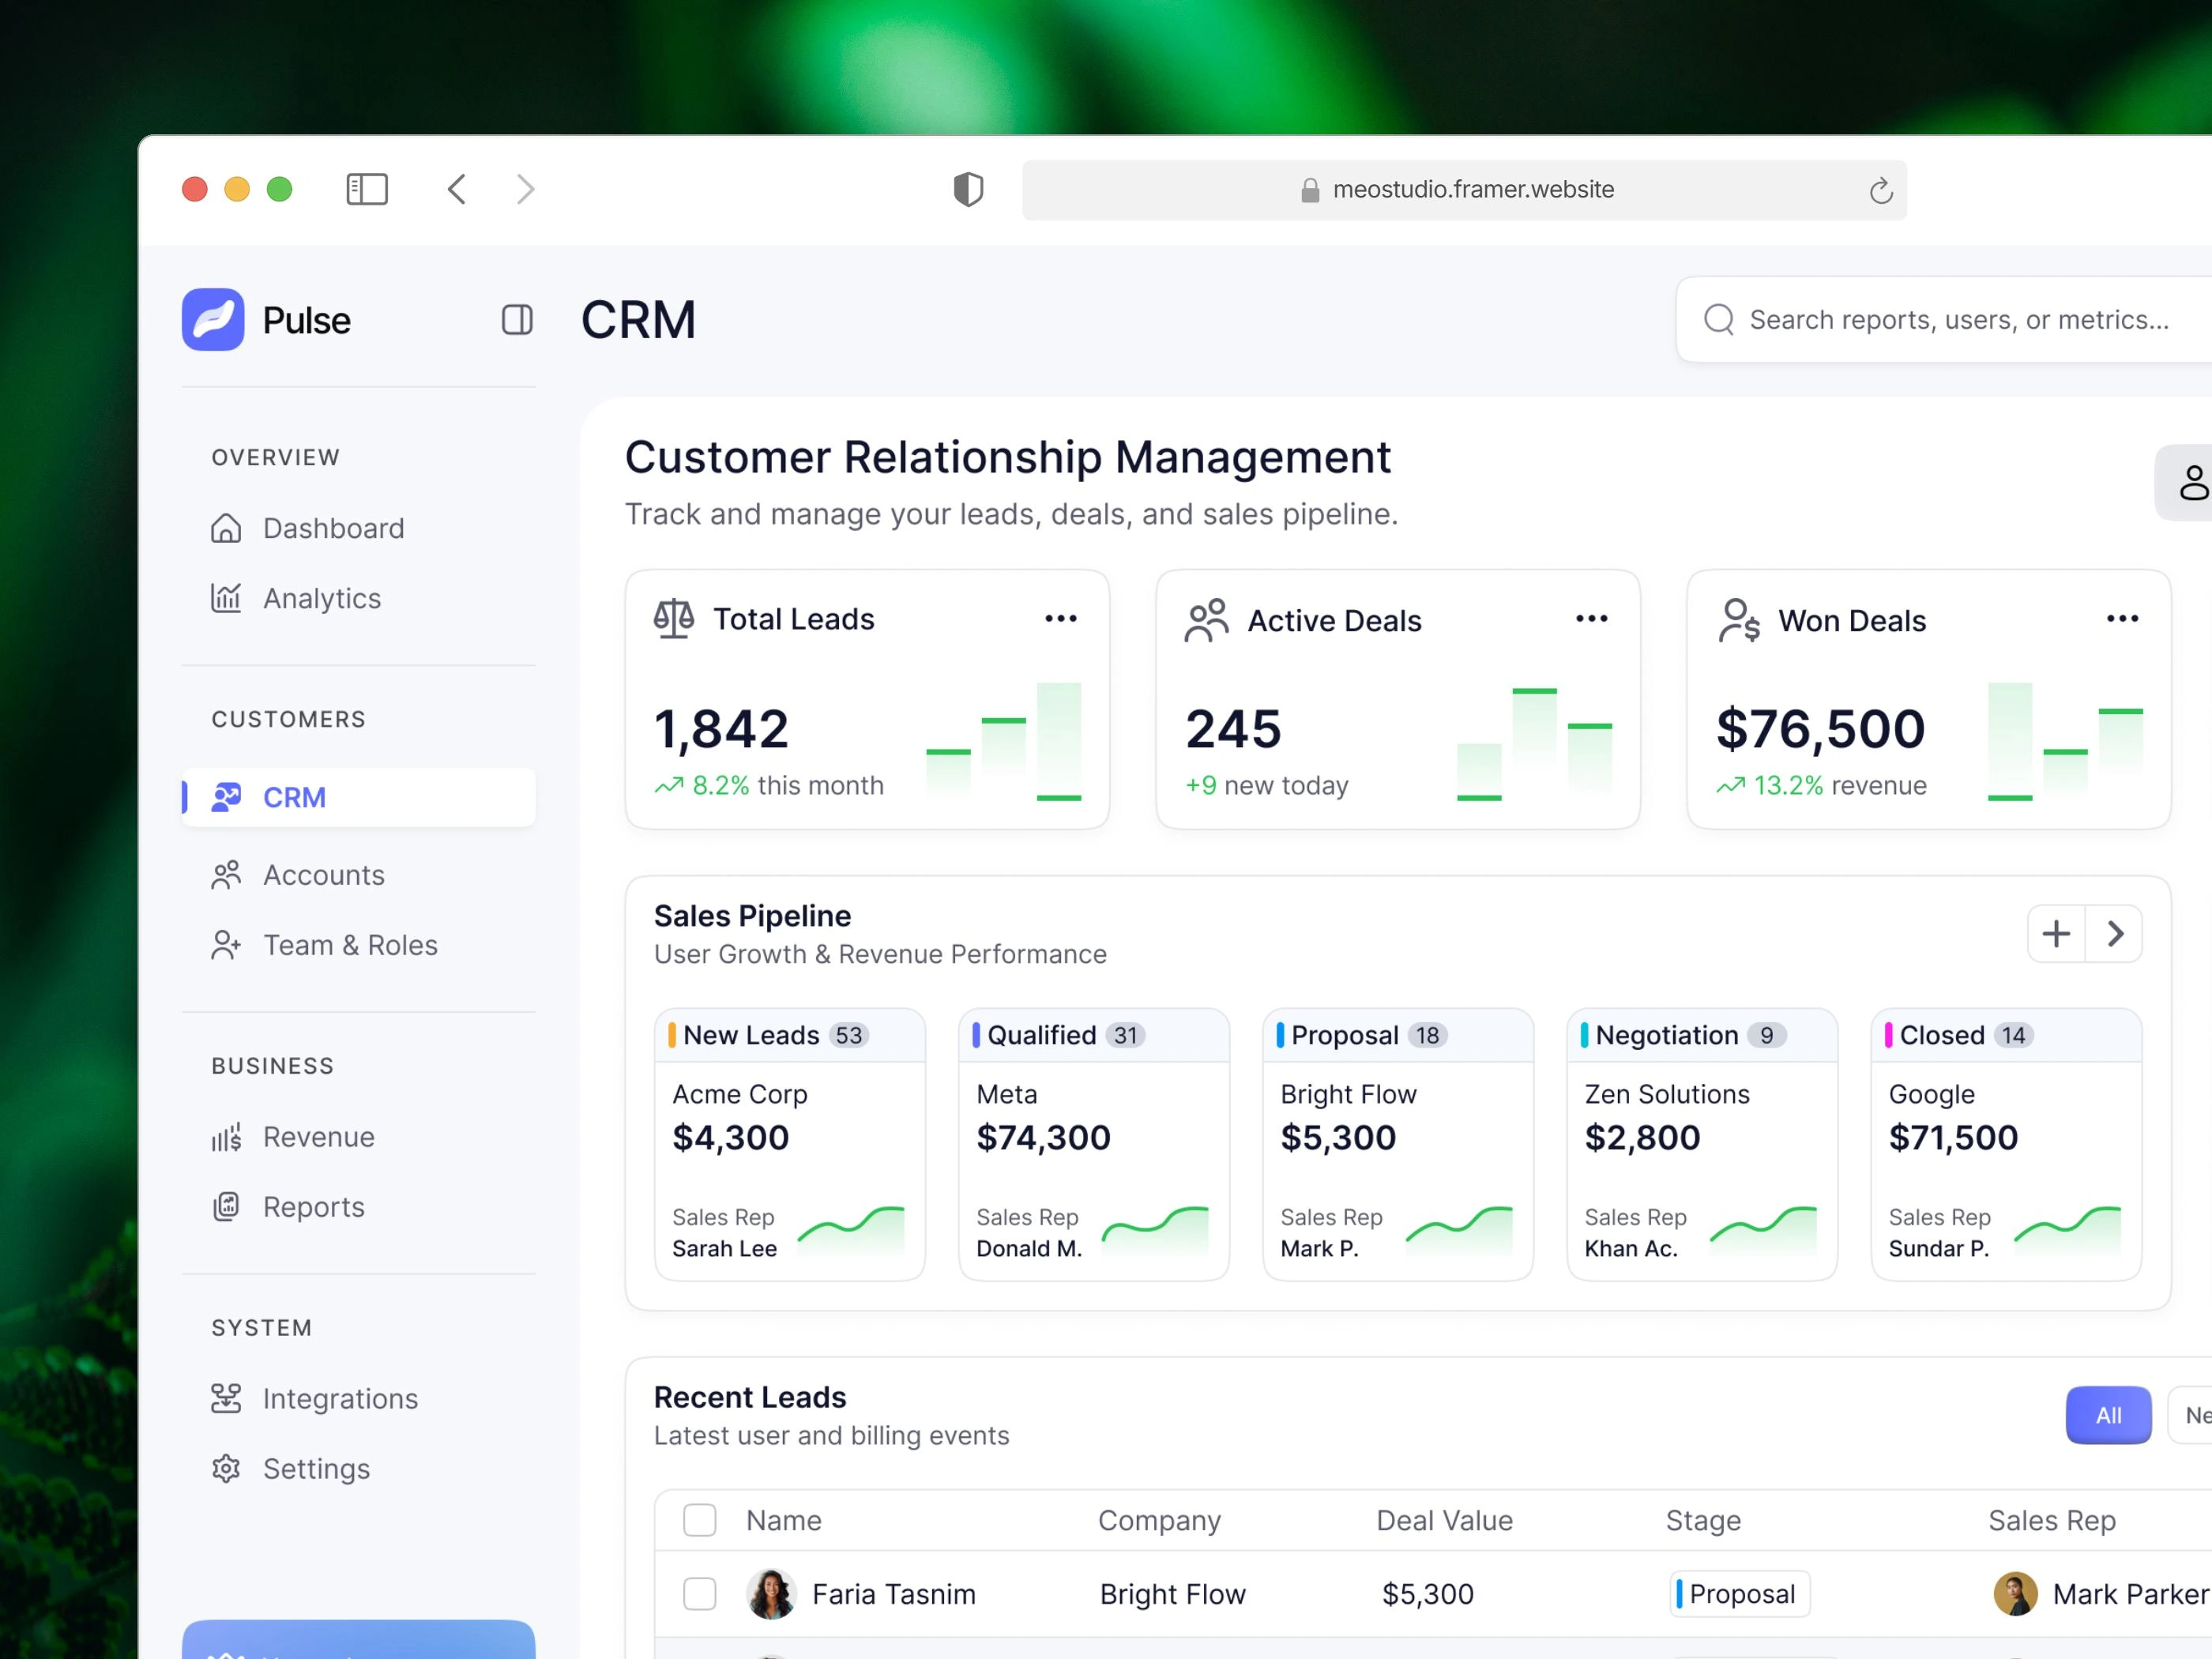Open the Active Deals more options menu
This screenshot has width=2212, height=1659.
1592,619
